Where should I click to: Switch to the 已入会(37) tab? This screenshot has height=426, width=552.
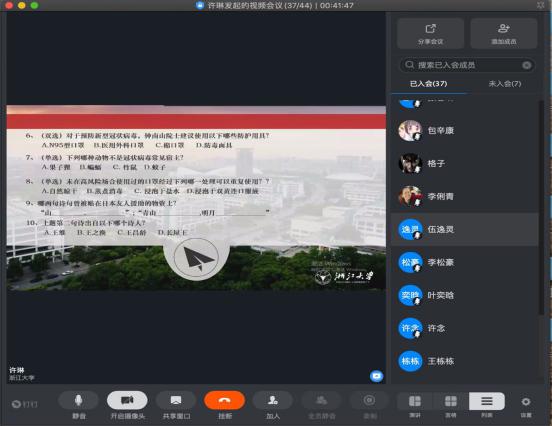(x=428, y=84)
